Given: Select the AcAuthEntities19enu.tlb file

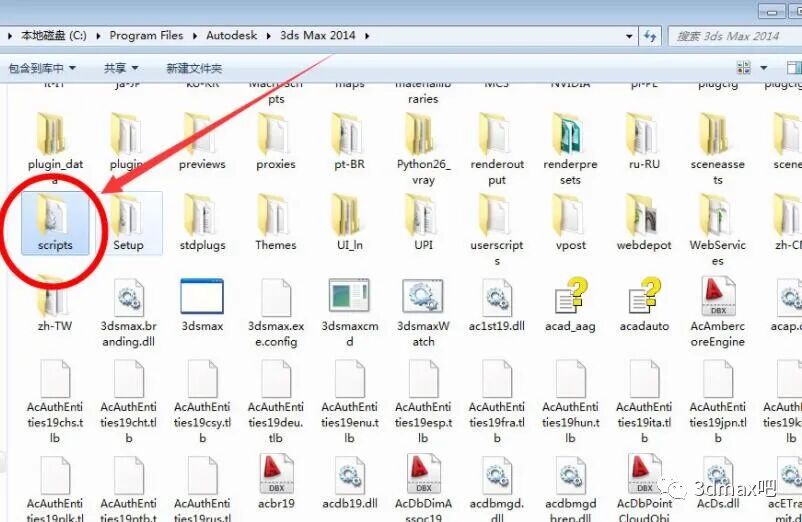Looking at the screenshot, I should [x=349, y=401].
